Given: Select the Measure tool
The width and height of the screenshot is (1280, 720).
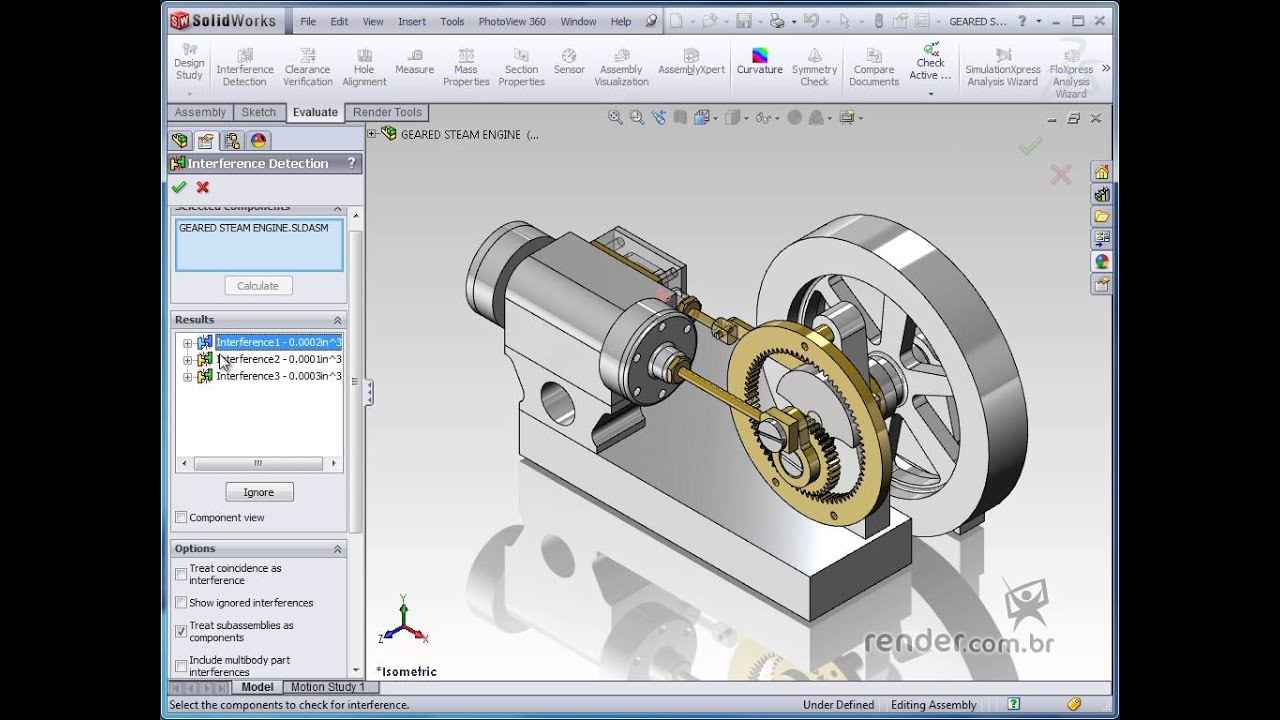Looking at the screenshot, I should pyautogui.click(x=414, y=62).
